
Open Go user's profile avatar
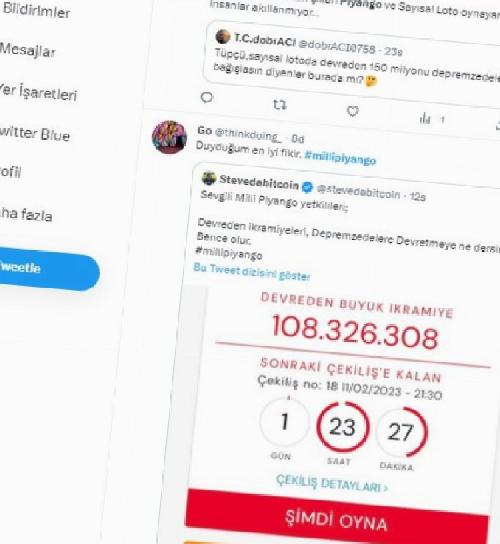click(x=169, y=137)
